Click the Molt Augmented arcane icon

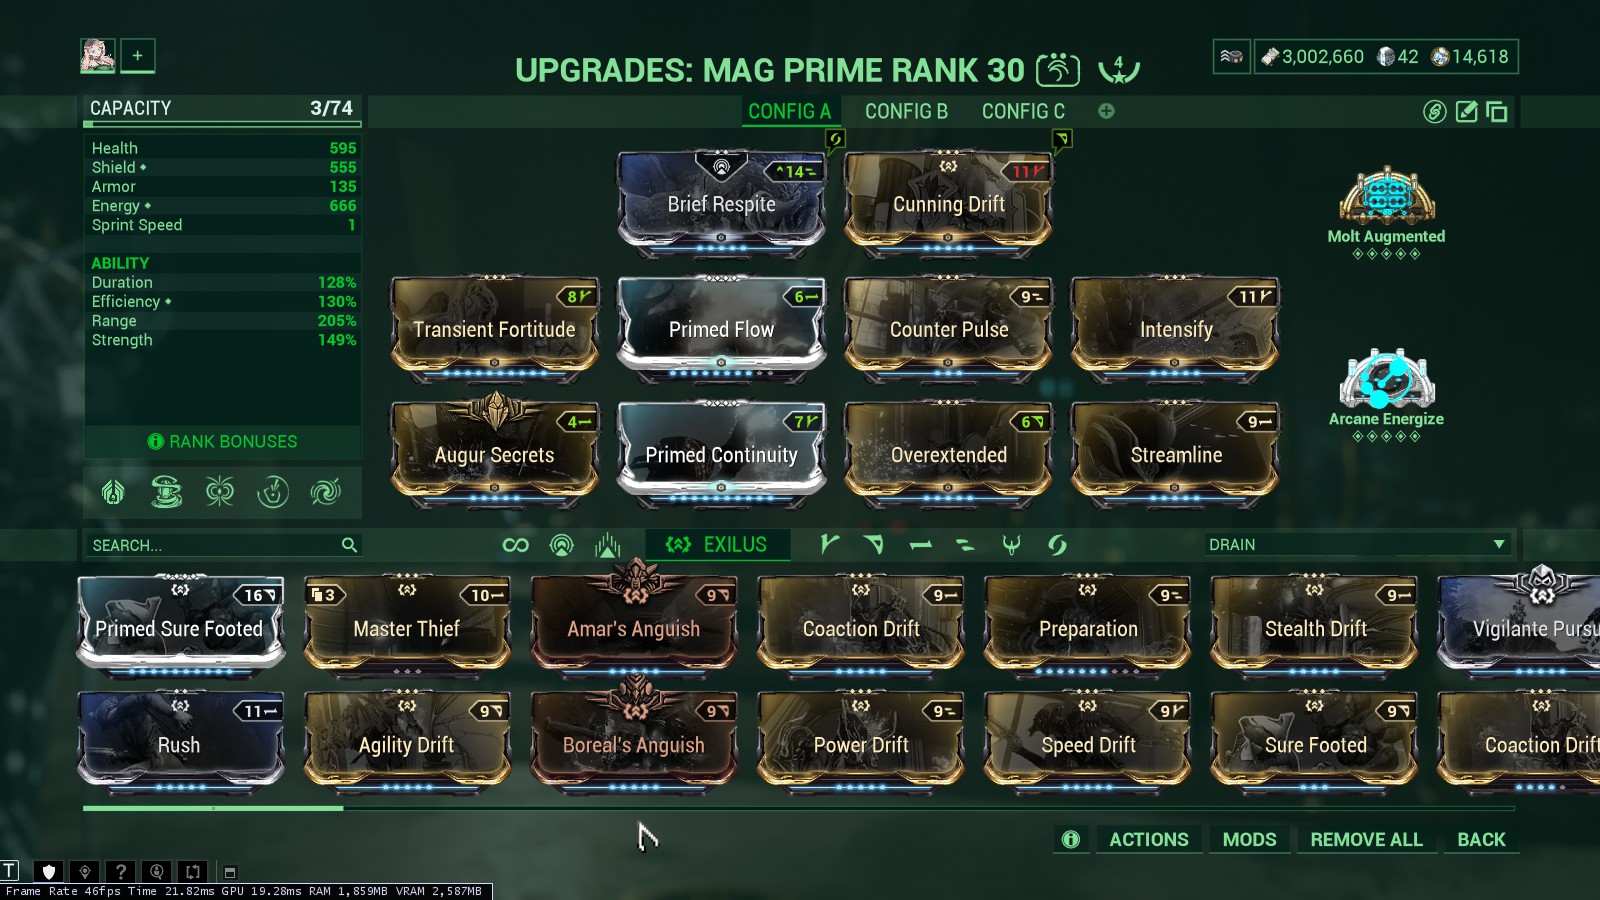click(1386, 196)
